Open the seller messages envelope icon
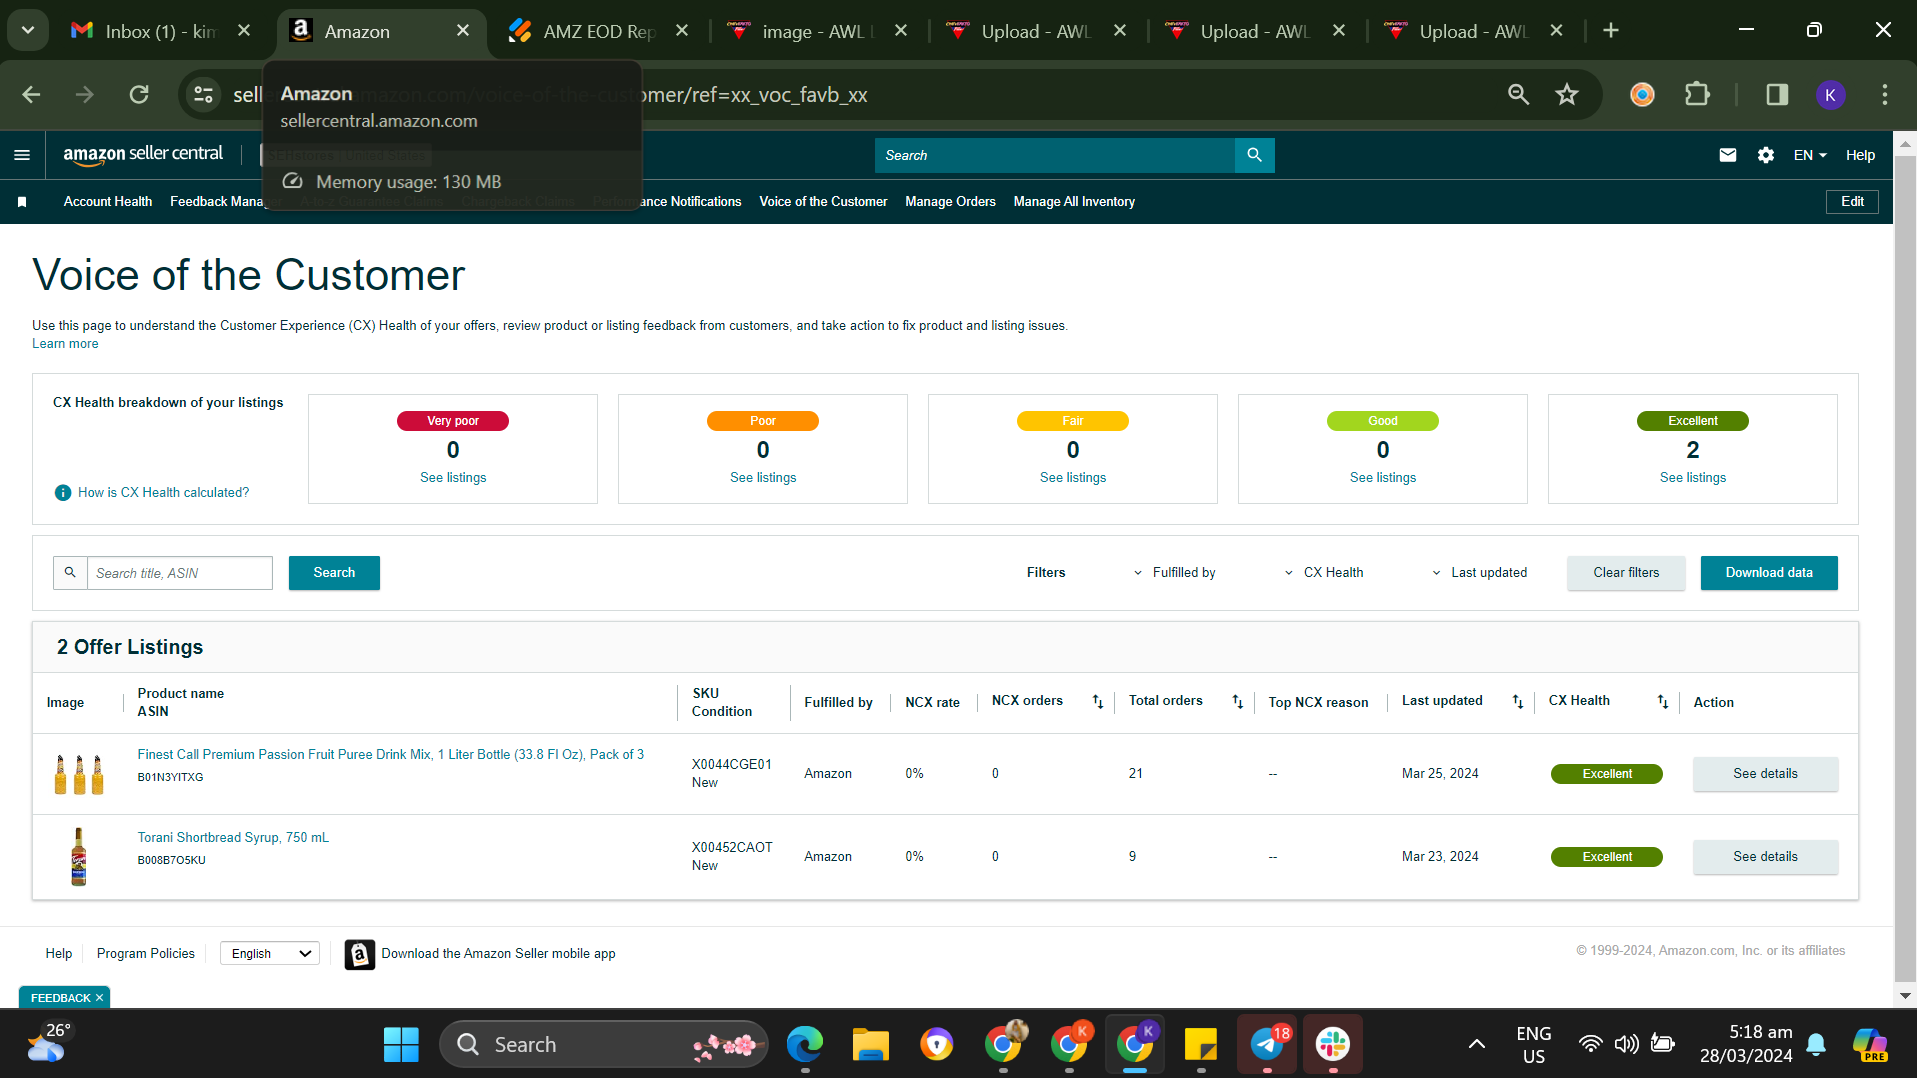The width and height of the screenshot is (1917, 1078). (1727, 155)
